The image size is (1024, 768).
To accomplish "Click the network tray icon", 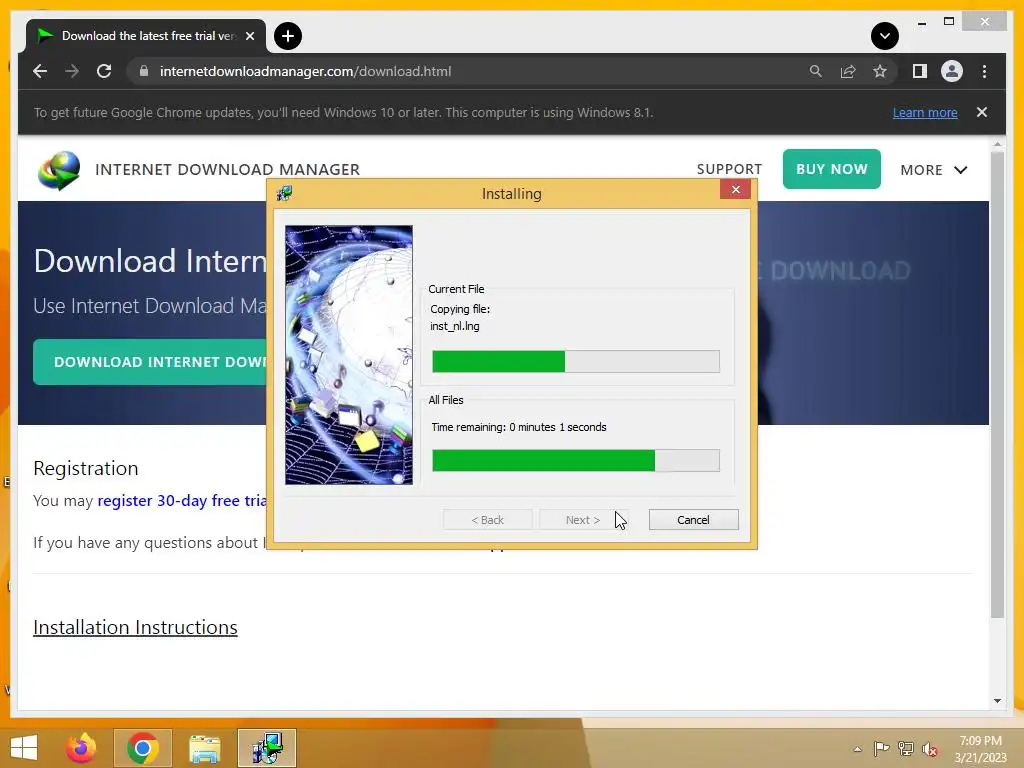I will (x=905, y=748).
